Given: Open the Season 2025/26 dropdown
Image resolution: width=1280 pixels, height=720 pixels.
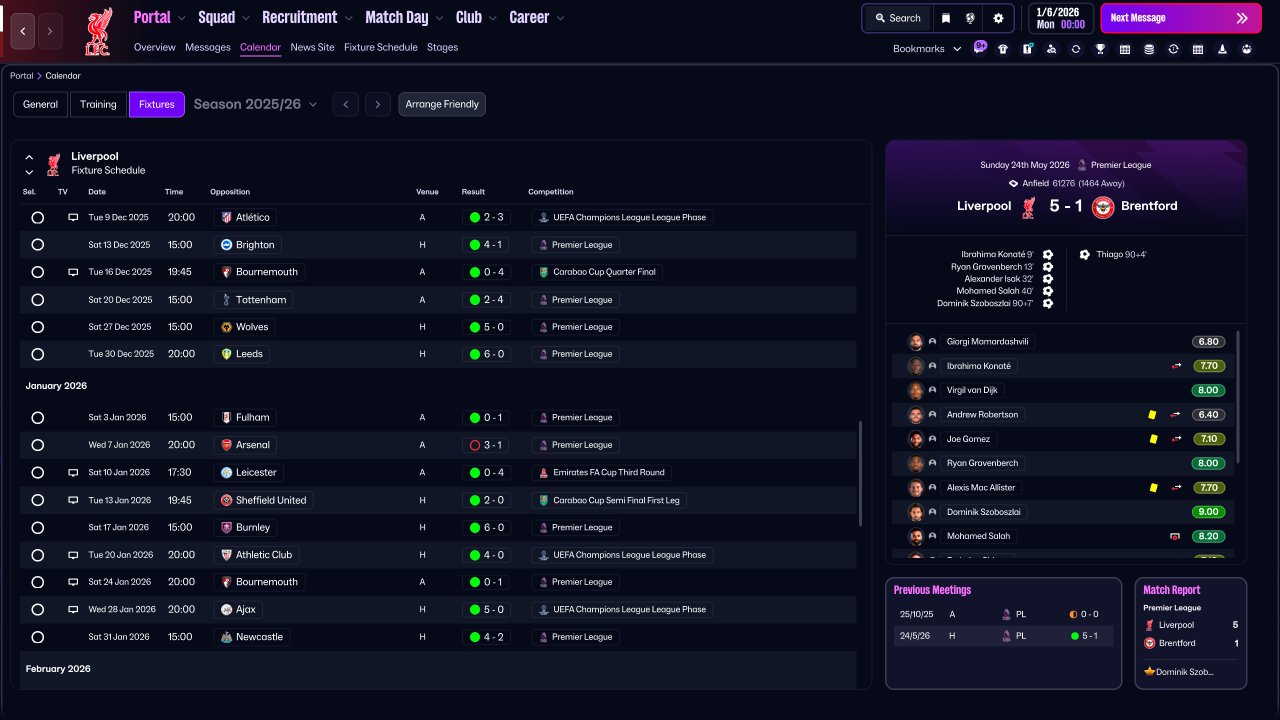Looking at the screenshot, I should click(x=255, y=104).
